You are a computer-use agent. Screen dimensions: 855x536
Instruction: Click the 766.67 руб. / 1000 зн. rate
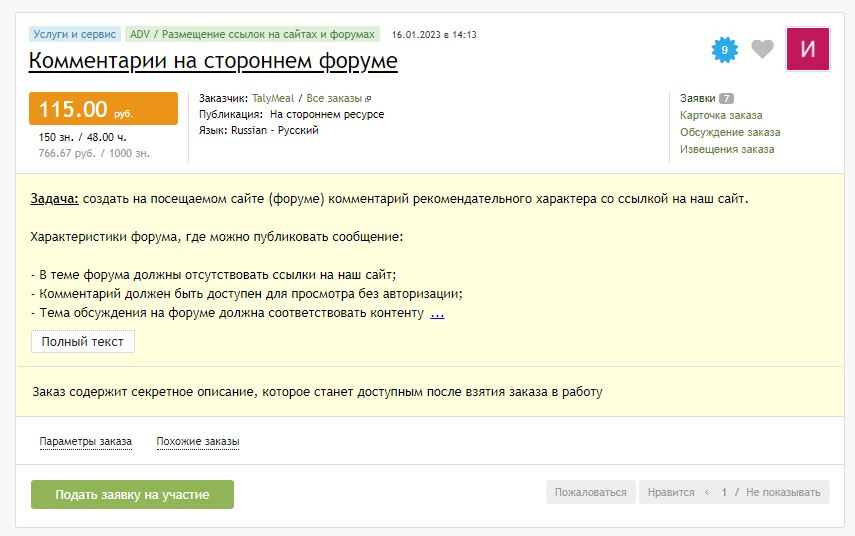point(94,153)
